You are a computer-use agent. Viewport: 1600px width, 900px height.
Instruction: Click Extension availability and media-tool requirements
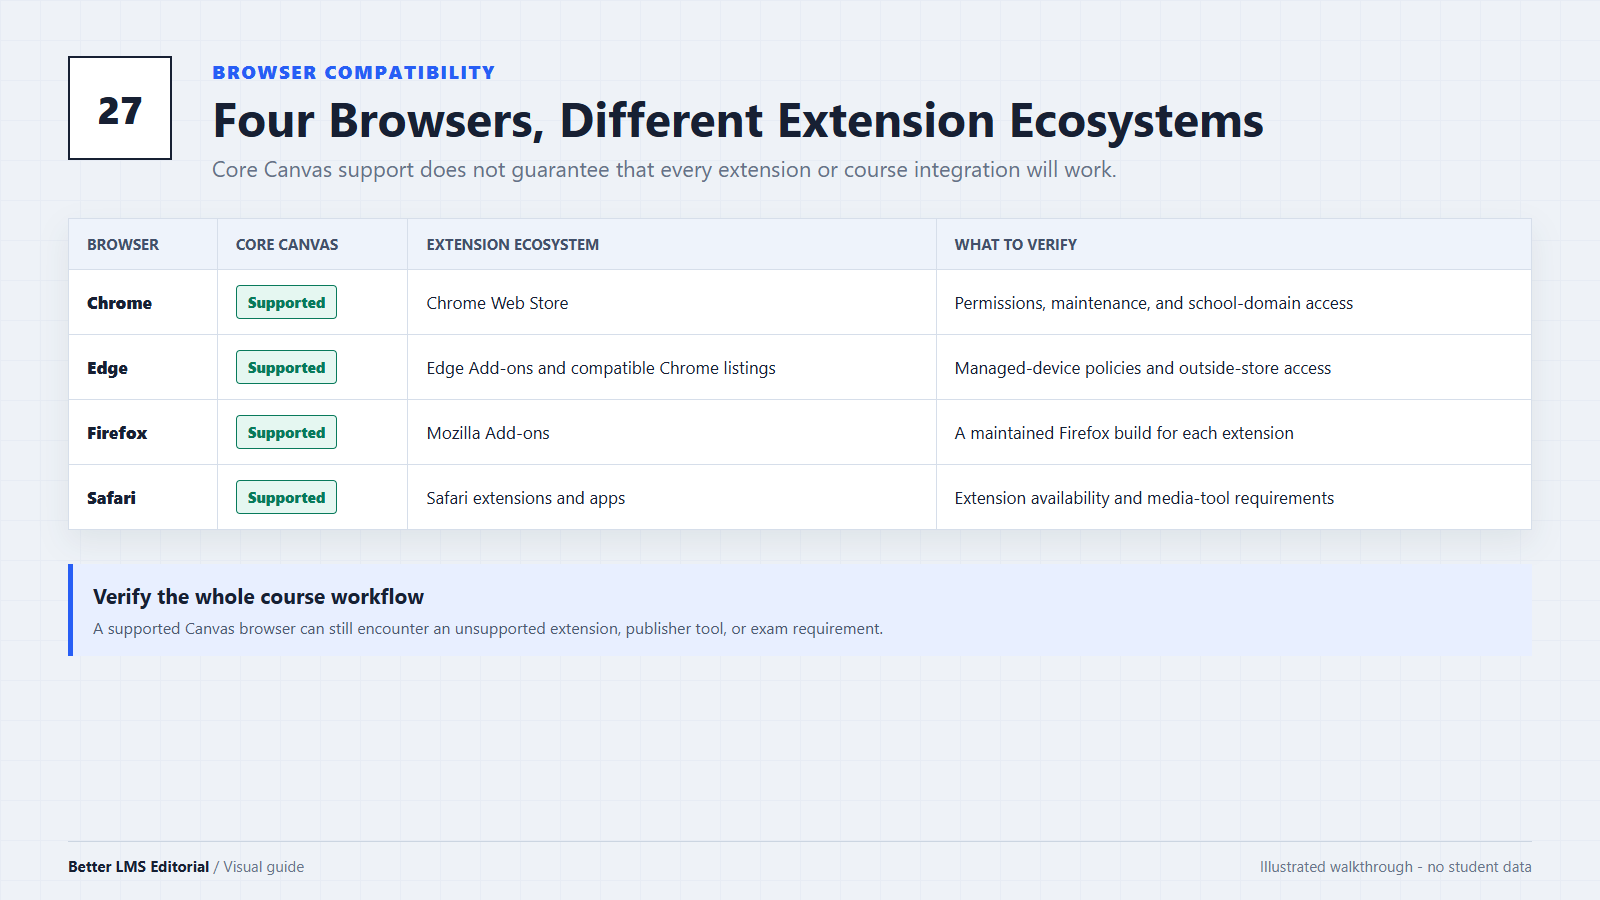coord(1144,498)
